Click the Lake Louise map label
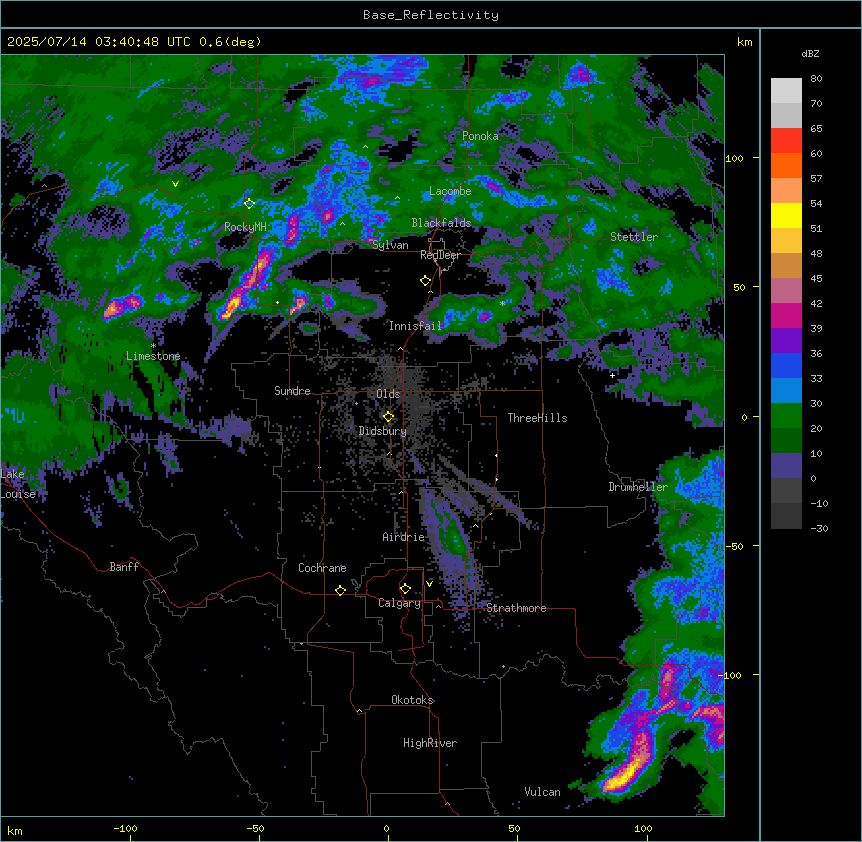Viewport: 862px width, 842px height. click(x=17, y=484)
